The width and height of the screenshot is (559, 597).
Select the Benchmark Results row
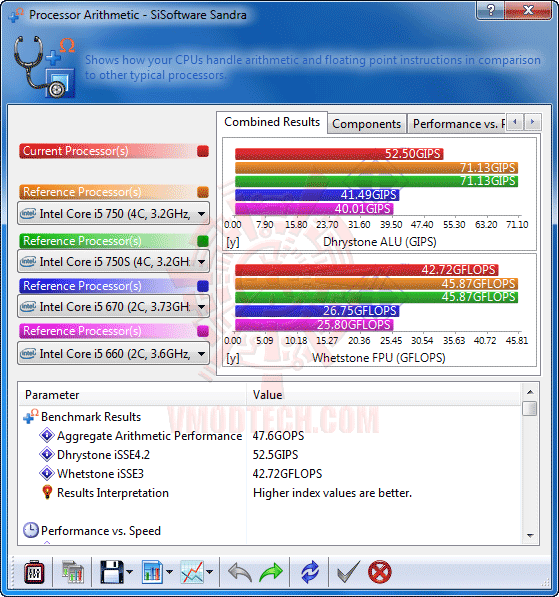[270, 417]
